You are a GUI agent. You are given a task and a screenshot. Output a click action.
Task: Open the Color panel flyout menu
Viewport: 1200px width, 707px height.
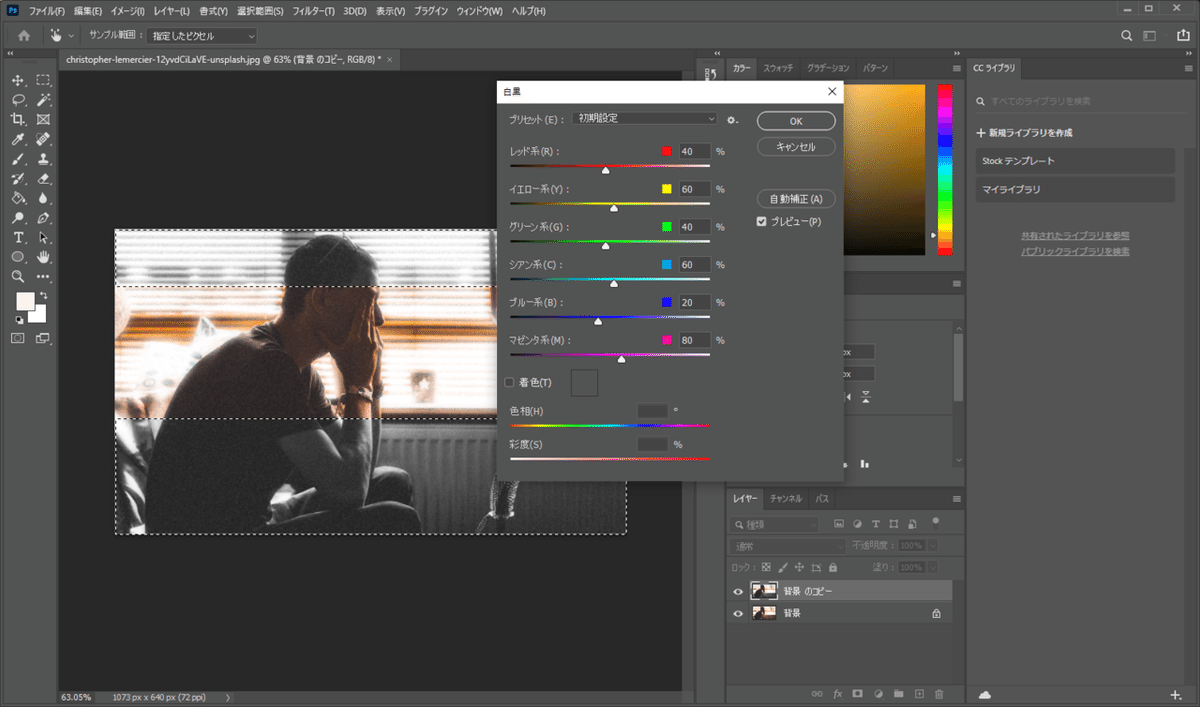[x=956, y=68]
